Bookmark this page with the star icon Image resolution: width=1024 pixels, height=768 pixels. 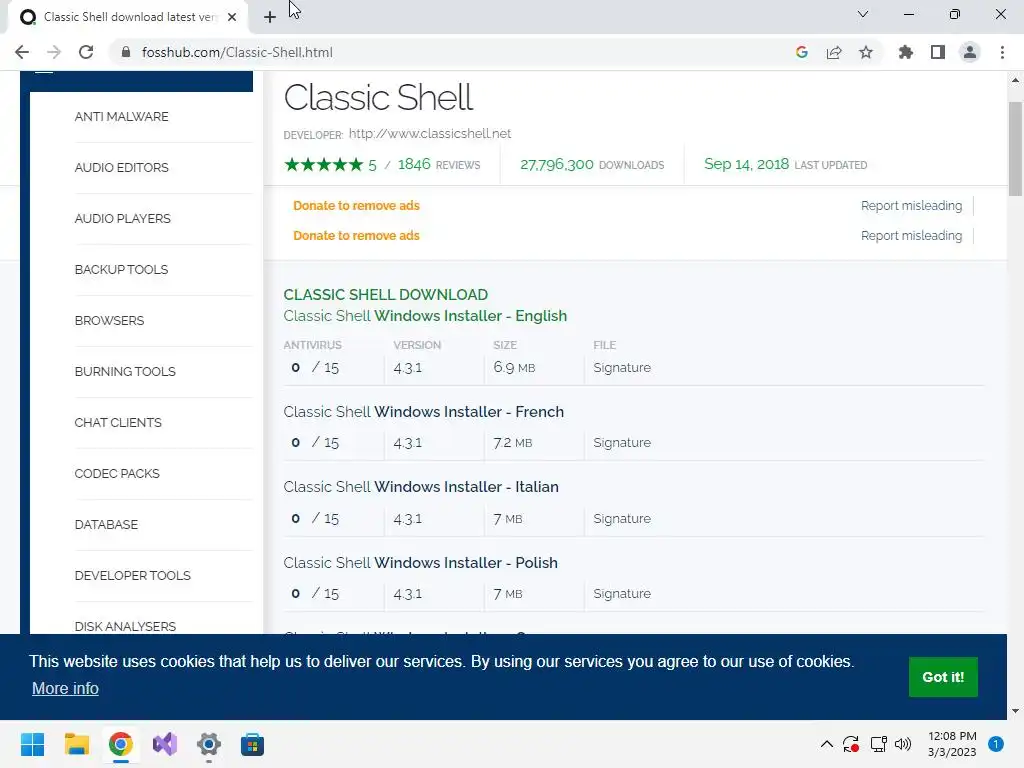[x=866, y=52]
